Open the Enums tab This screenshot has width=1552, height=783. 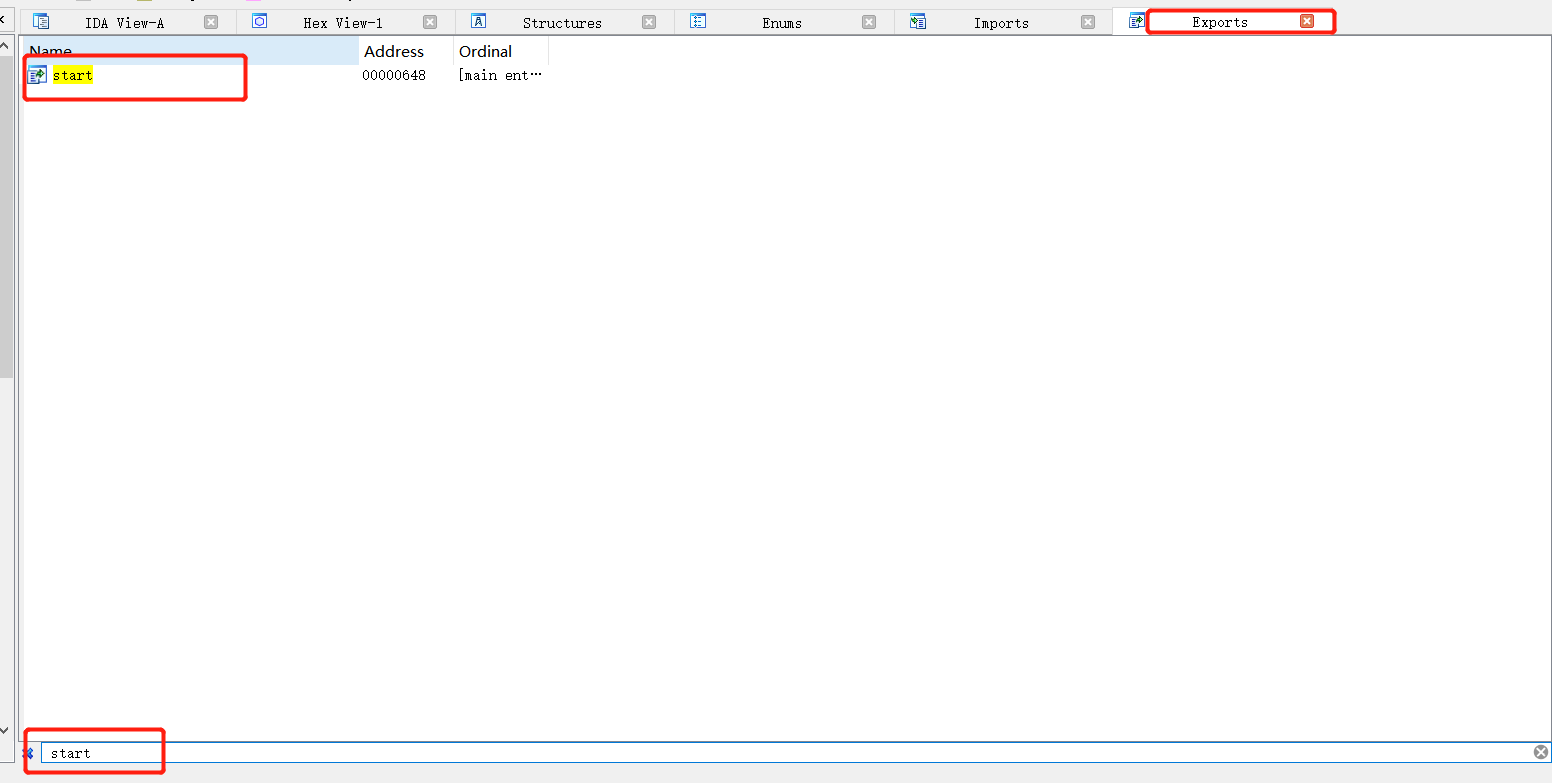pyautogui.click(x=782, y=22)
